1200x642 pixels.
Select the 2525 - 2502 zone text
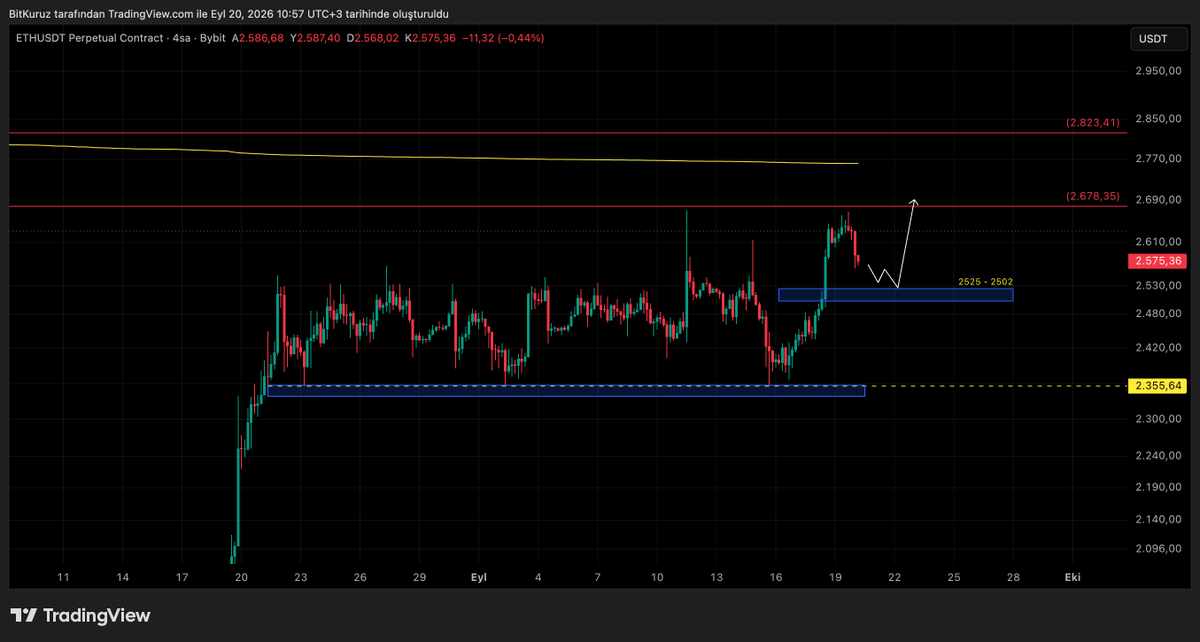tap(985, 282)
